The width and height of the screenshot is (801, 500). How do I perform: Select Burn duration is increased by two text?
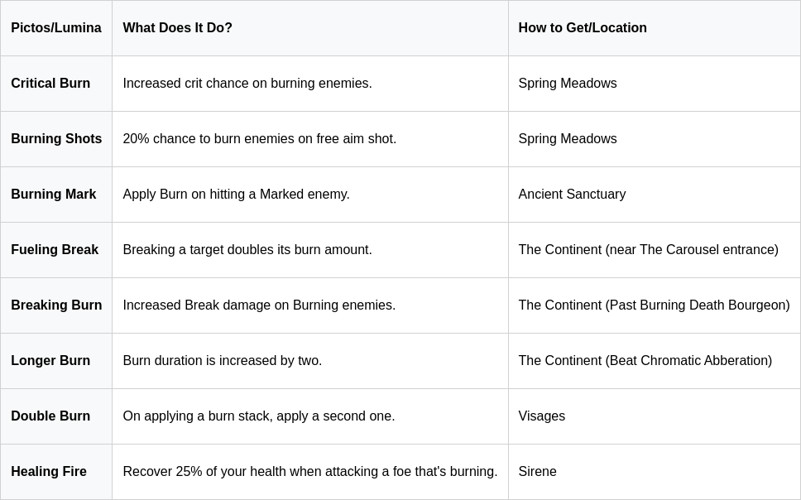point(222,361)
